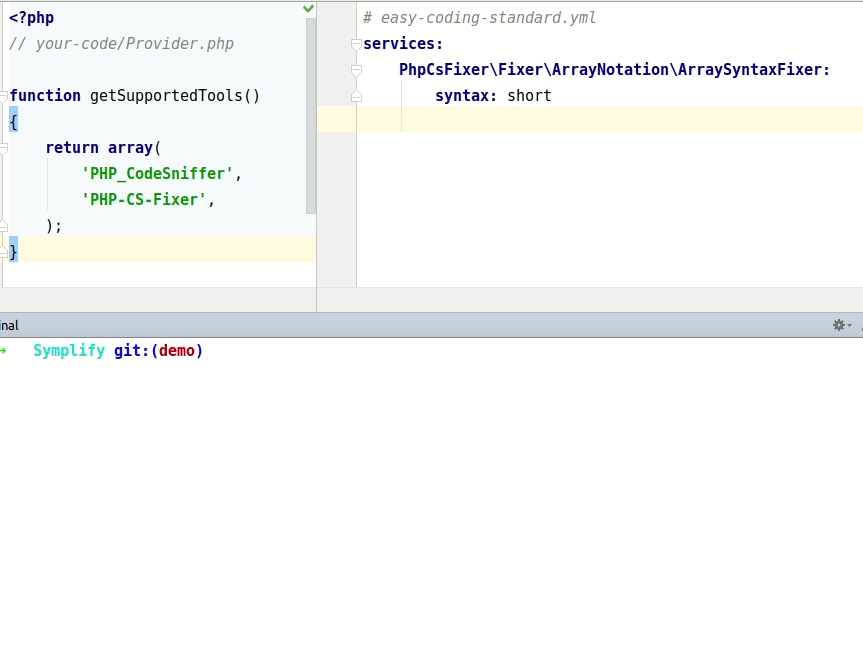The width and height of the screenshot is (863, 653).
Task: Click the fold end marker at closing parenthesis
Action: (x=3, y=226)
